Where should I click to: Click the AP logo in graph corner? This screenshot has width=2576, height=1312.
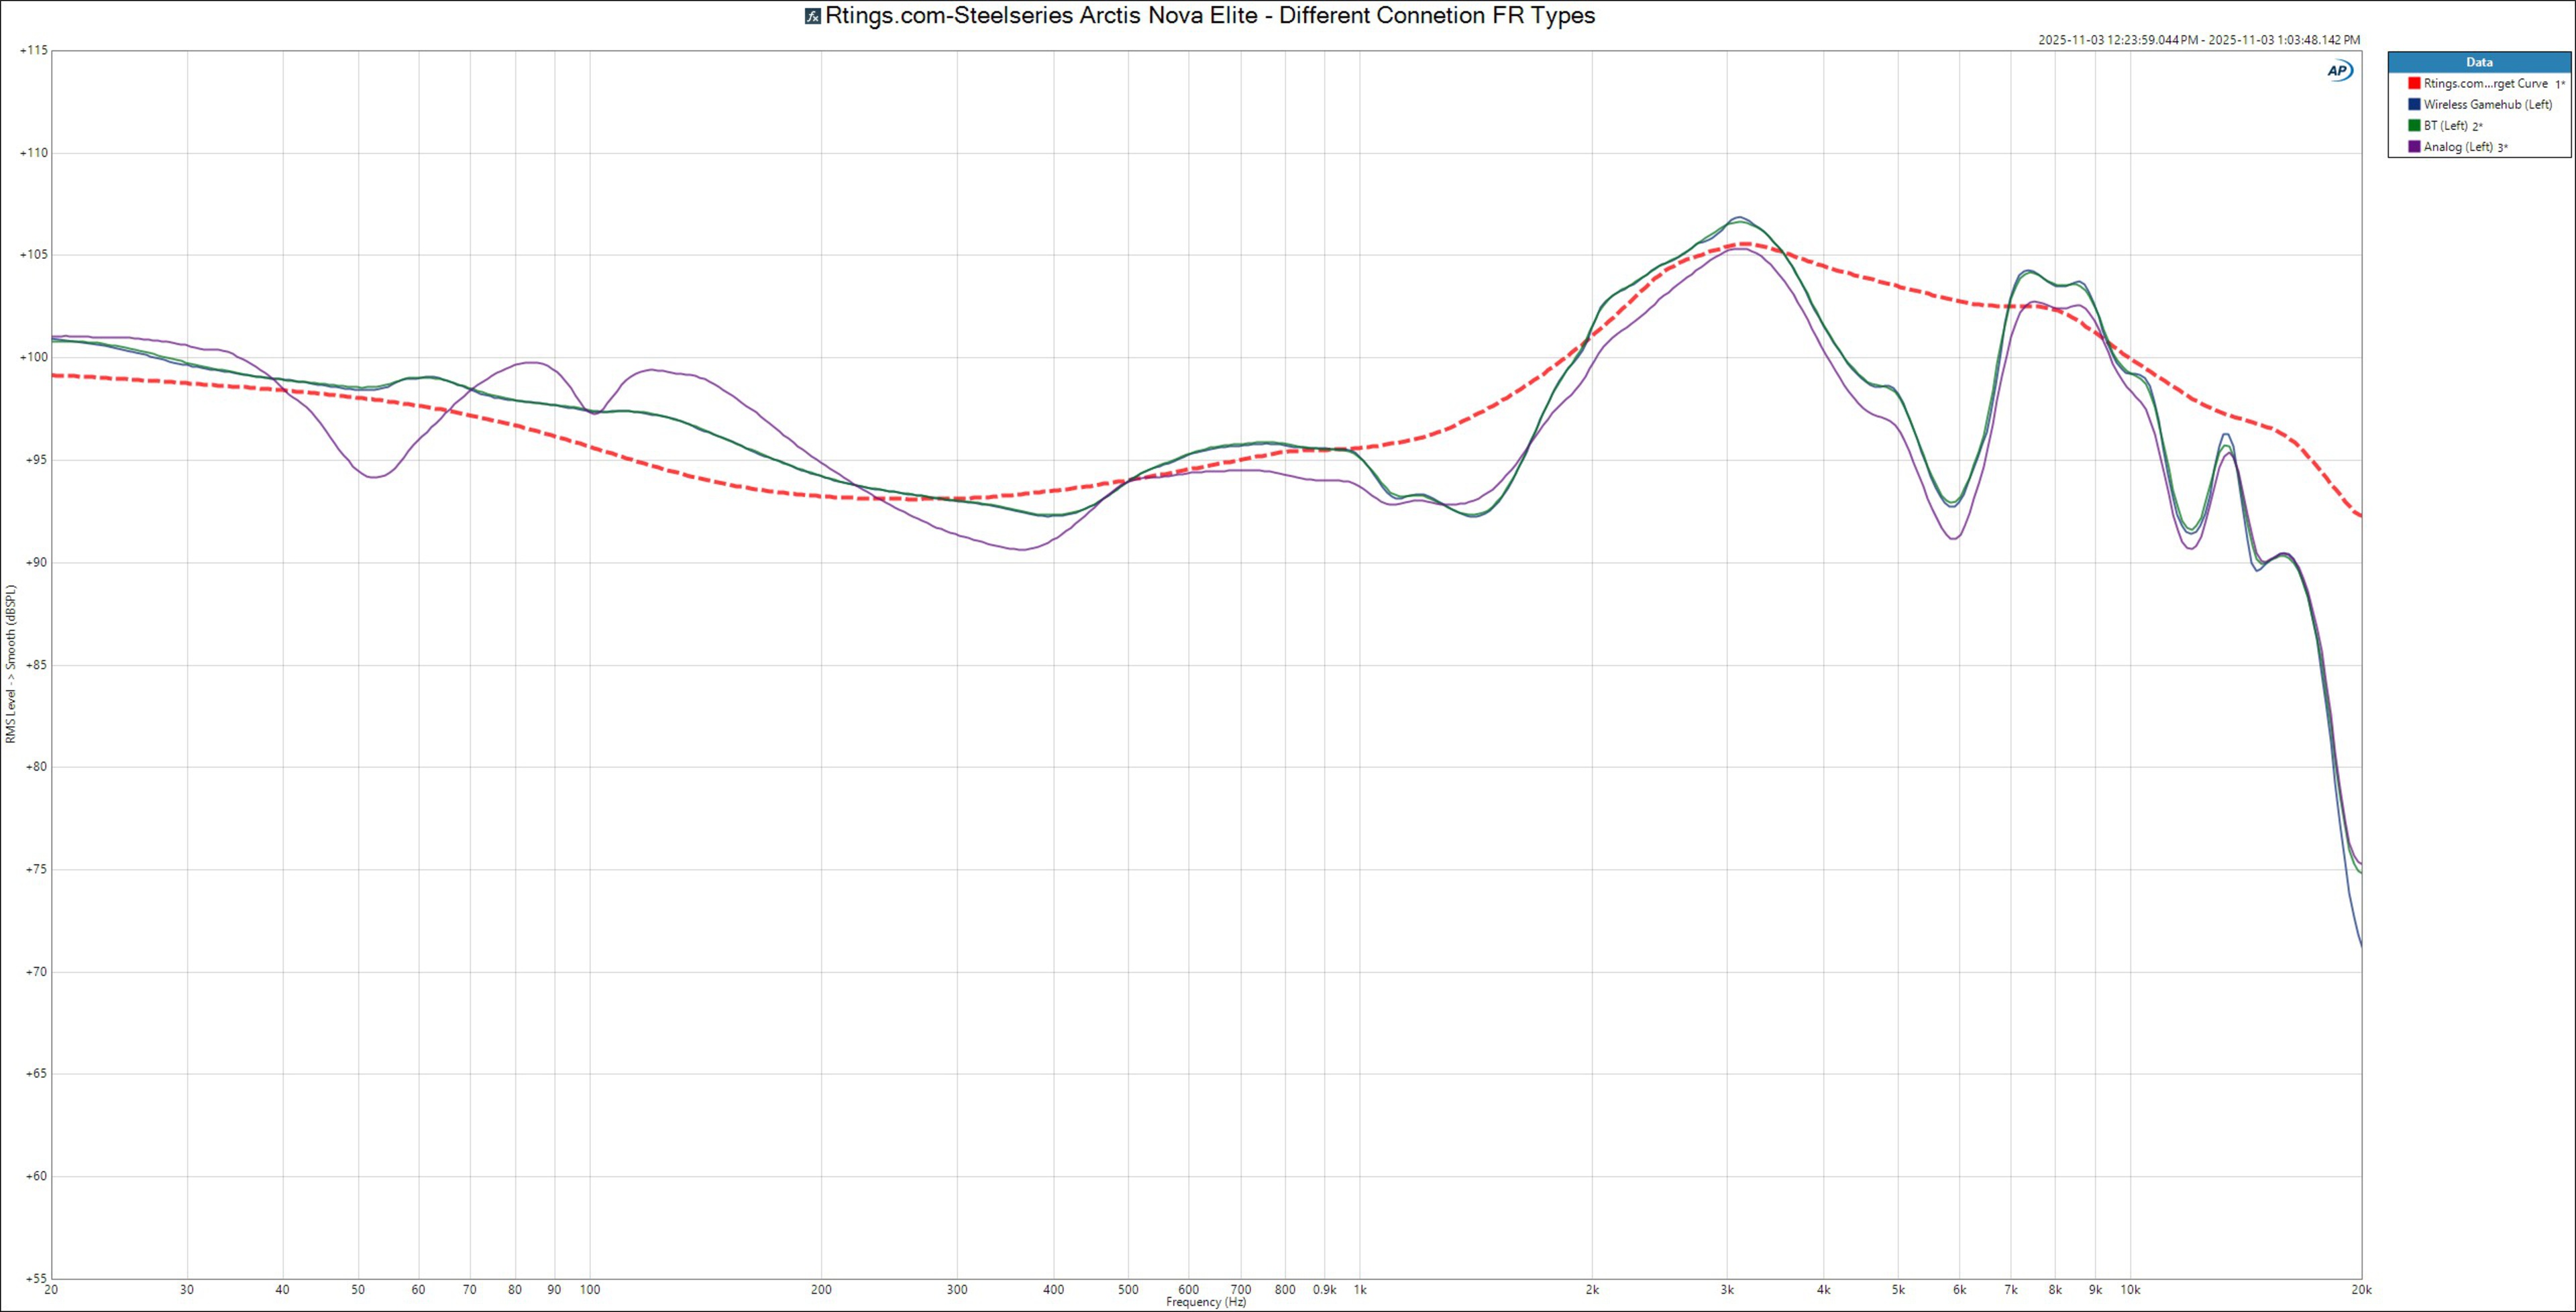coord(2340,71)
